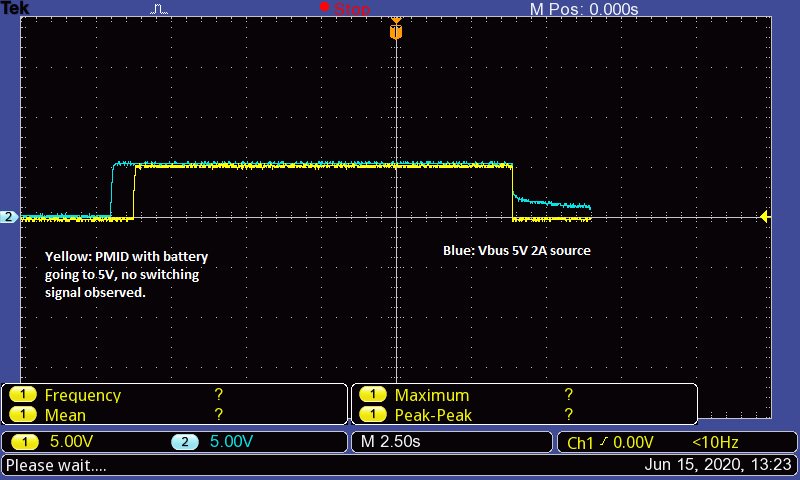This screenshot has height=480, width=800.
Task: Click the Blue: Vbus 5V 2A source annotation
Action: pyautogui.click(x=517, y=250)
